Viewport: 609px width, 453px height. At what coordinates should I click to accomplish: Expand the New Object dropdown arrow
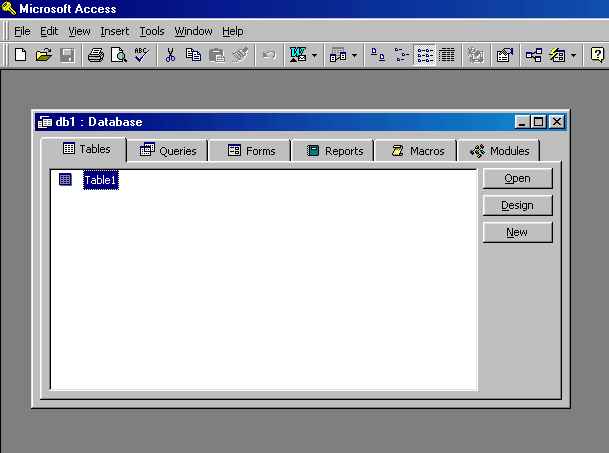coord(573,56)
